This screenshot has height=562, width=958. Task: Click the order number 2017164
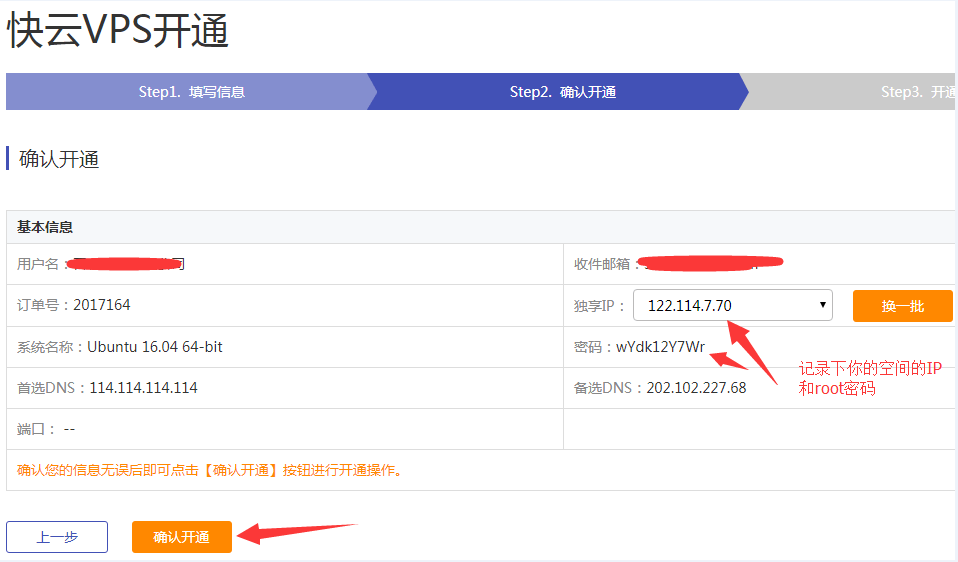pyautogui.click(x=102, y=305)
